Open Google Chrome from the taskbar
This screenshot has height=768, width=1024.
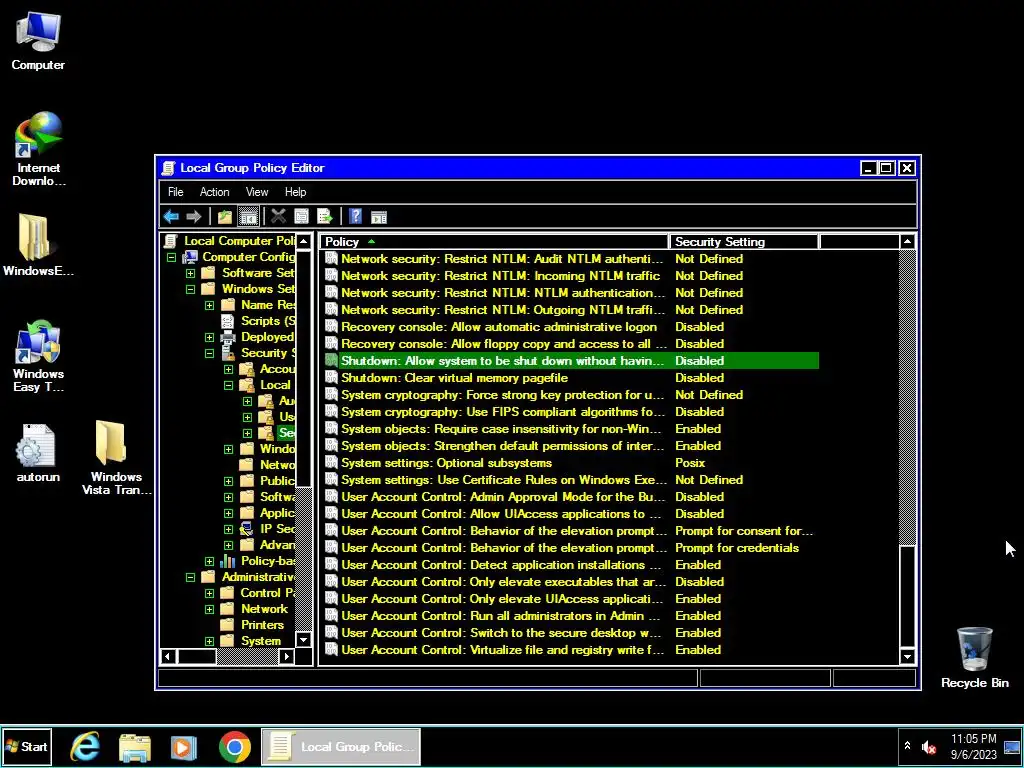coord(234,746)
